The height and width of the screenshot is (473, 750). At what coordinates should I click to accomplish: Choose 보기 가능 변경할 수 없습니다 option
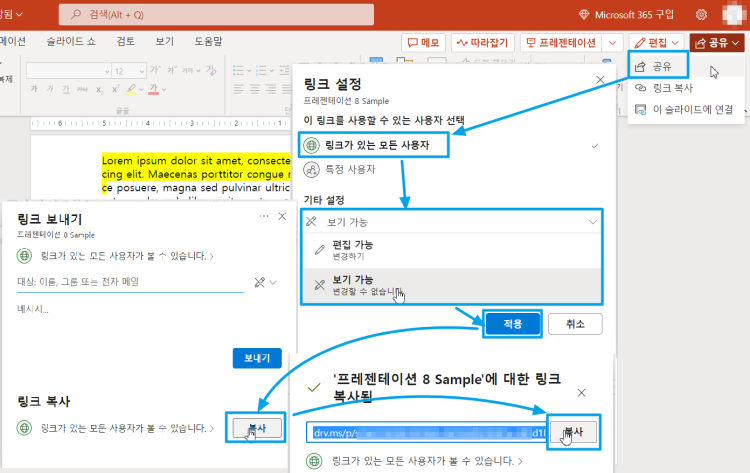(452, 285)
